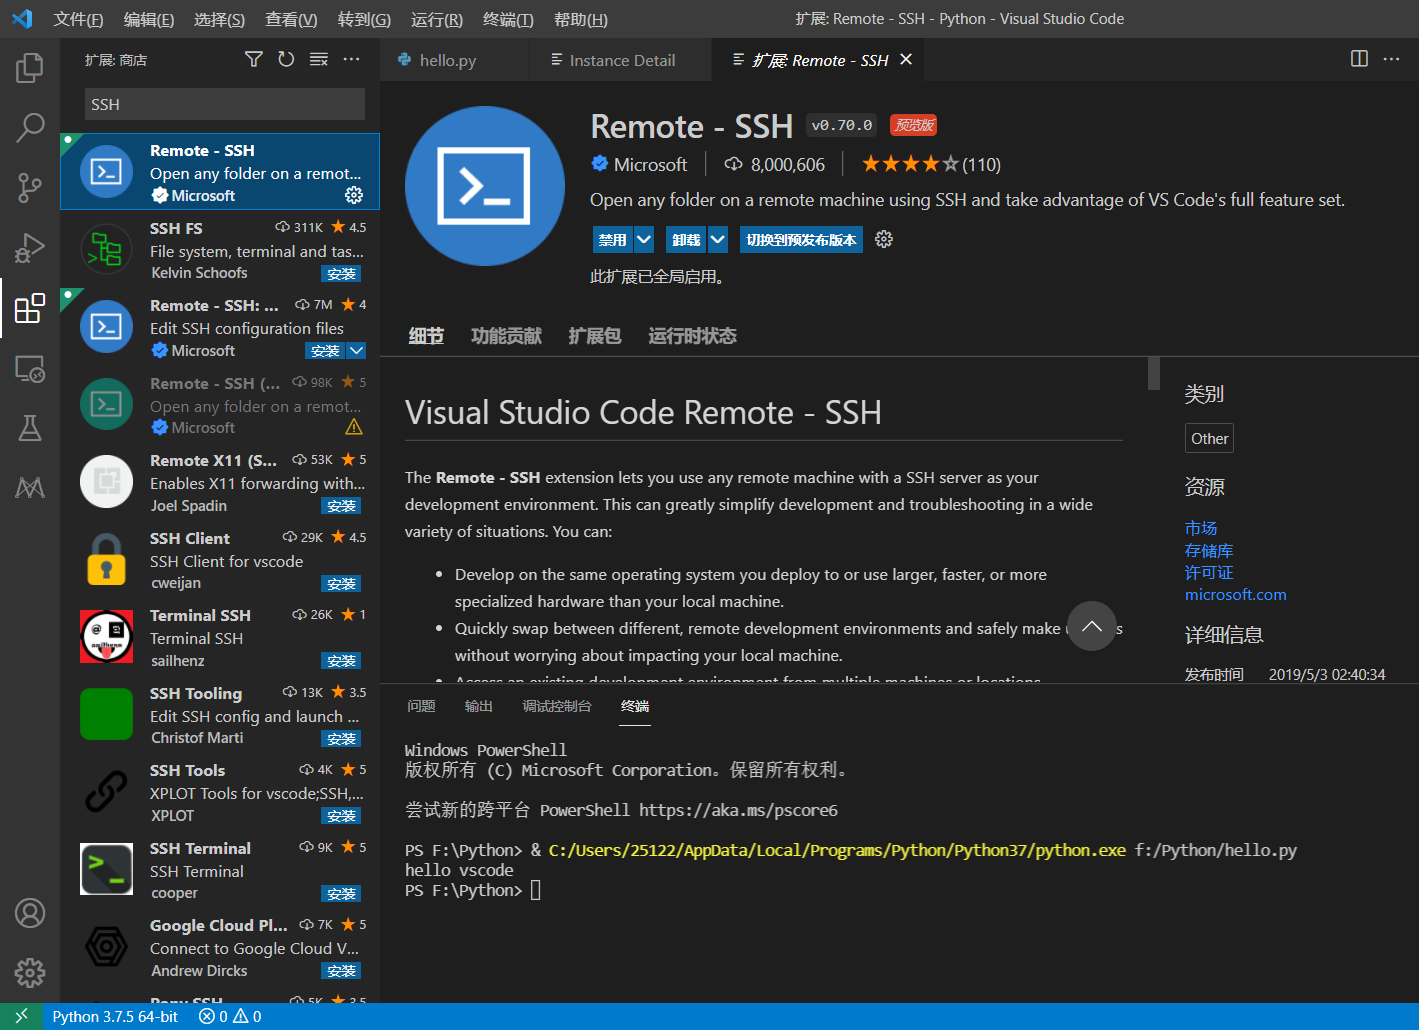Image resolution: width=1419 pixels, height=1030 pixels.
Task: Open the Manage gear in activity bar
Action: click(x=30, y=972)
